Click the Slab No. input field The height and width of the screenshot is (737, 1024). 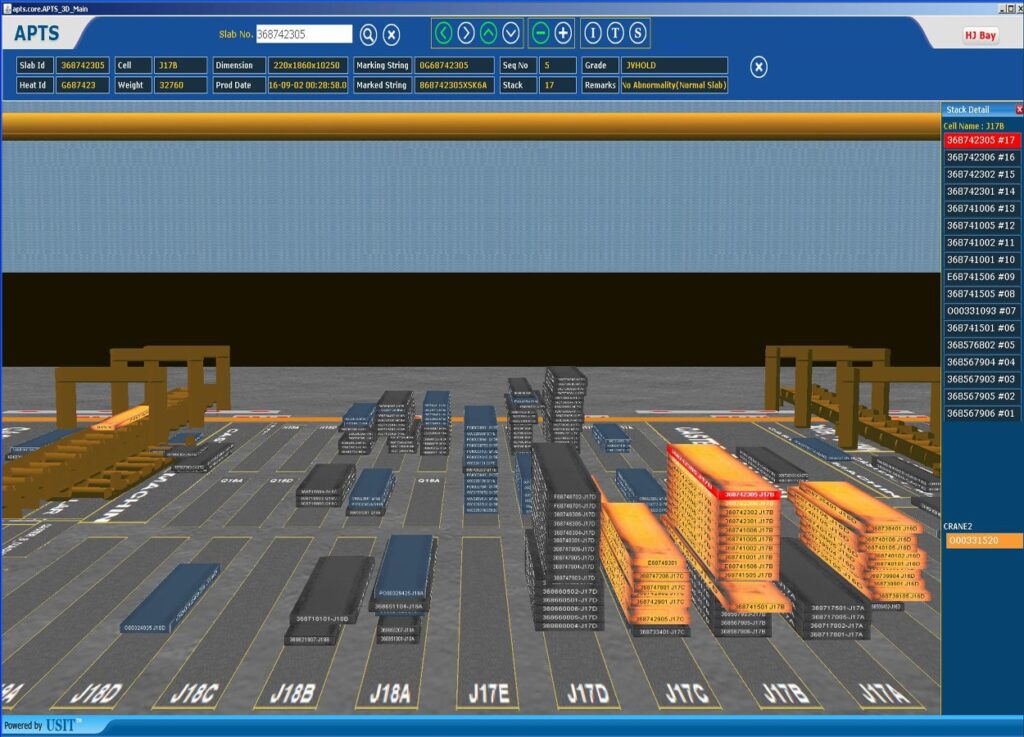pyautogui.click(x=304, y=34)
